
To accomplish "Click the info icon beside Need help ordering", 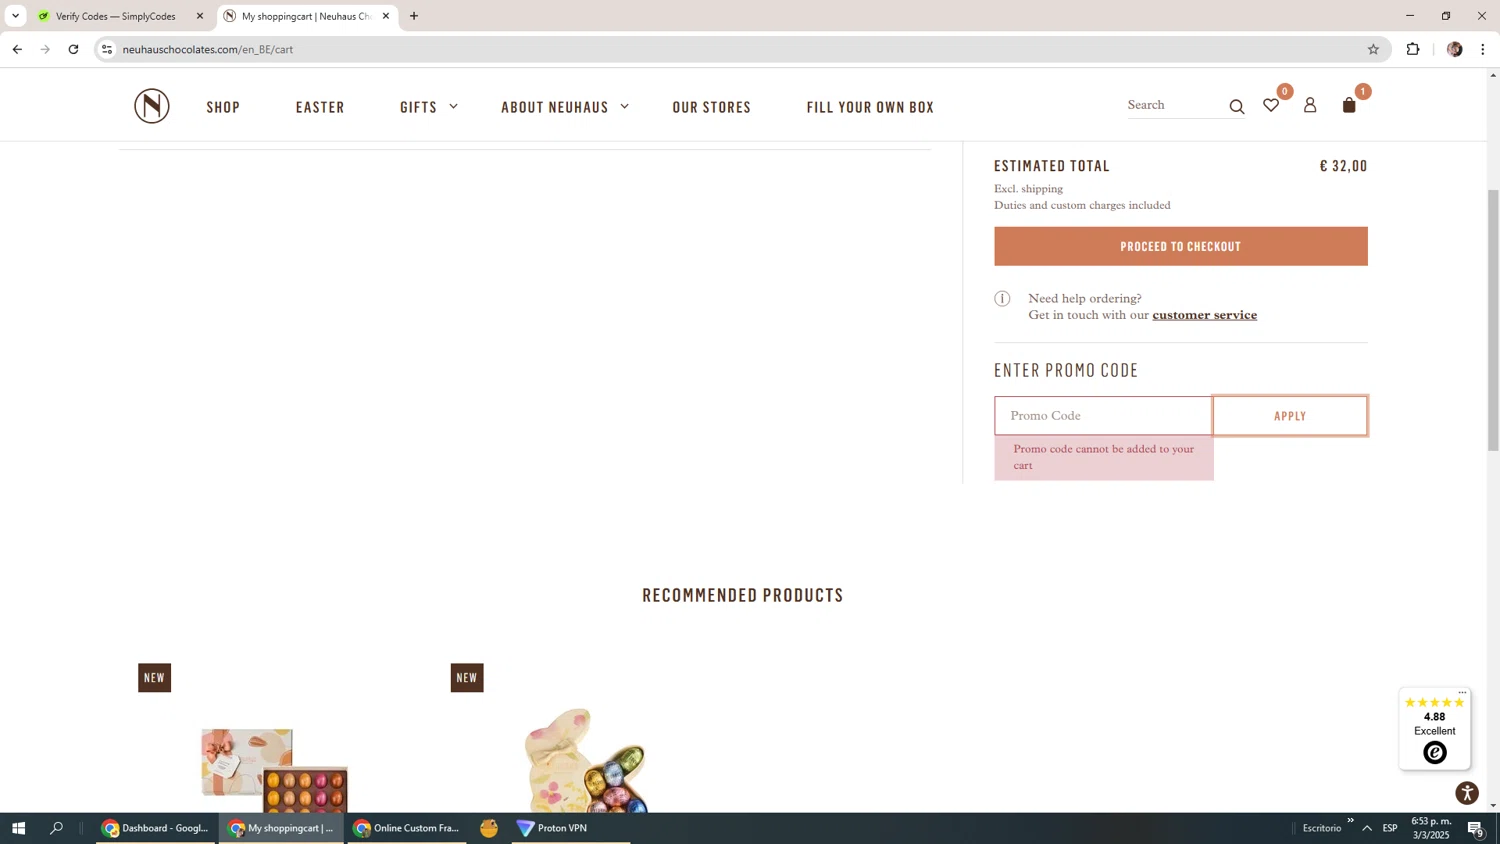I will (1002, 298).
